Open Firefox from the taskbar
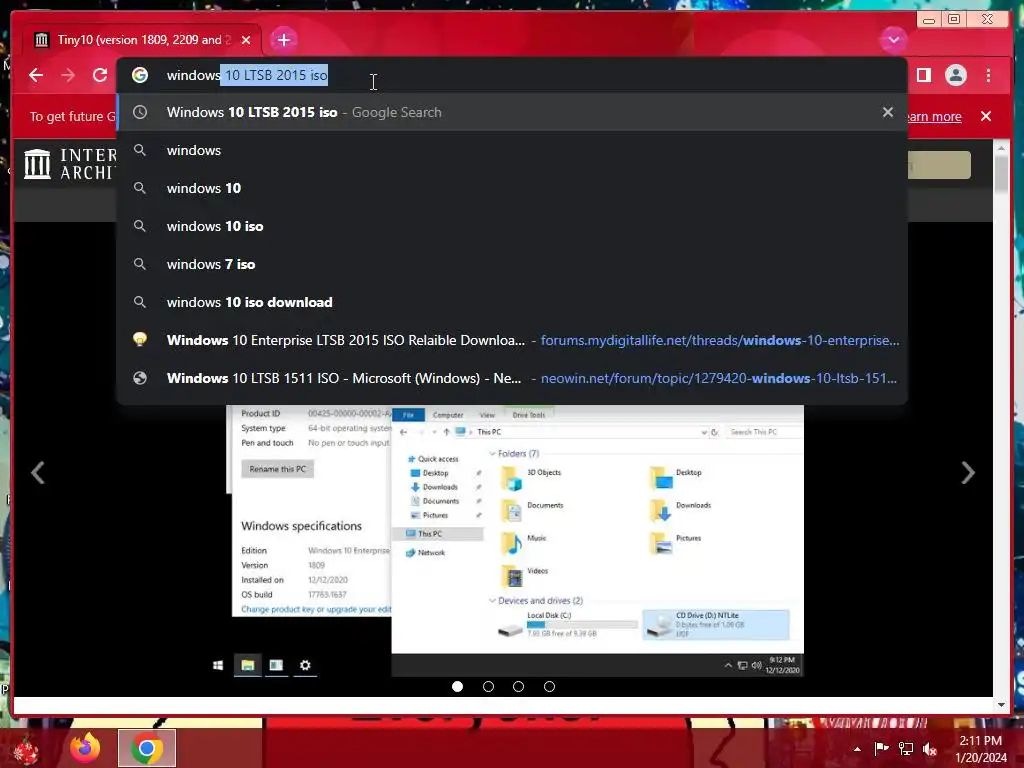This screenshot has width=1024, height=768. point(86,748)
